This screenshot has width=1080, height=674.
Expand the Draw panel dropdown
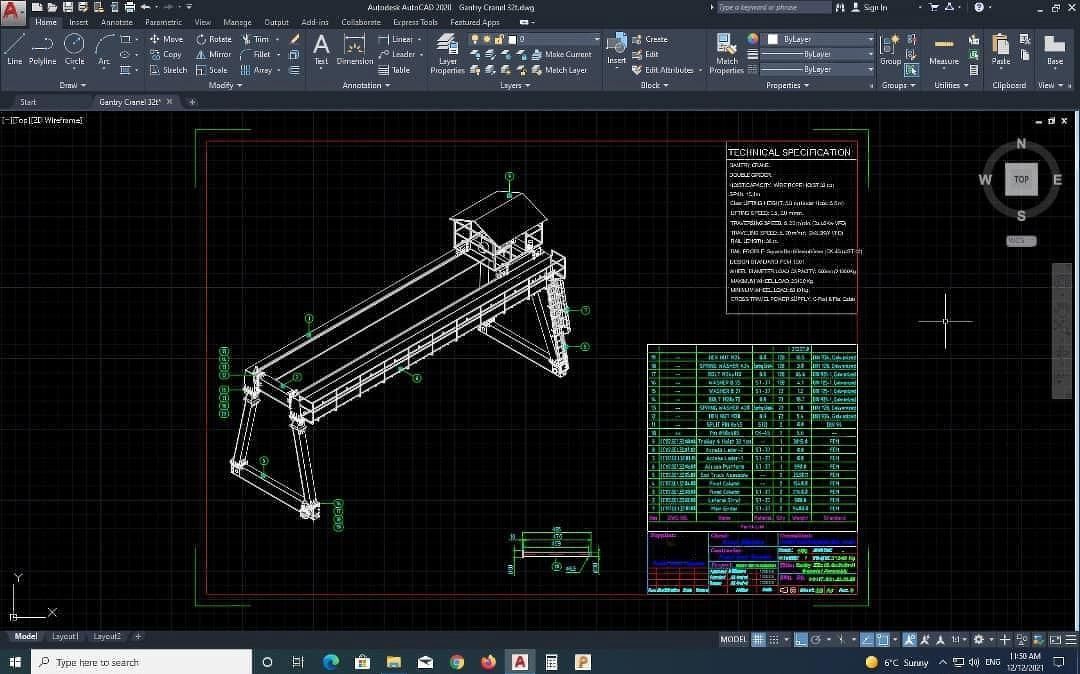coord(72,85)
